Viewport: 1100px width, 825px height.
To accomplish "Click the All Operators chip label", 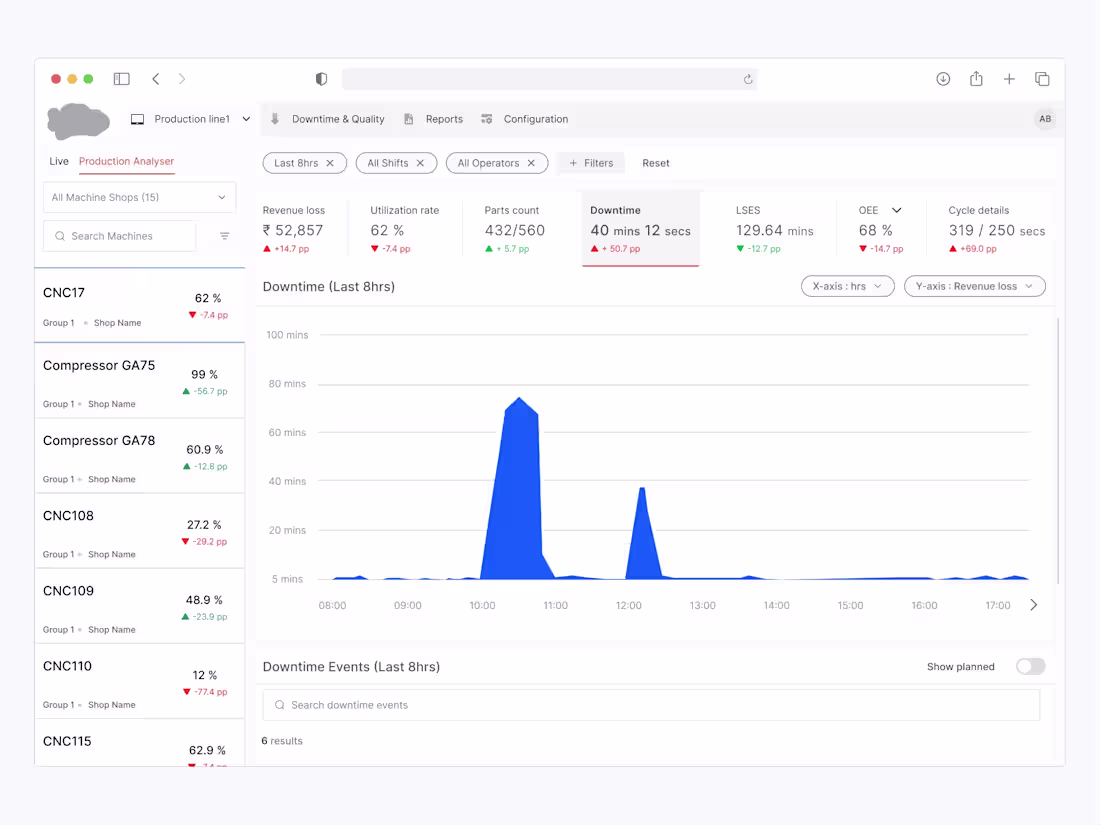I will [488, 163].
